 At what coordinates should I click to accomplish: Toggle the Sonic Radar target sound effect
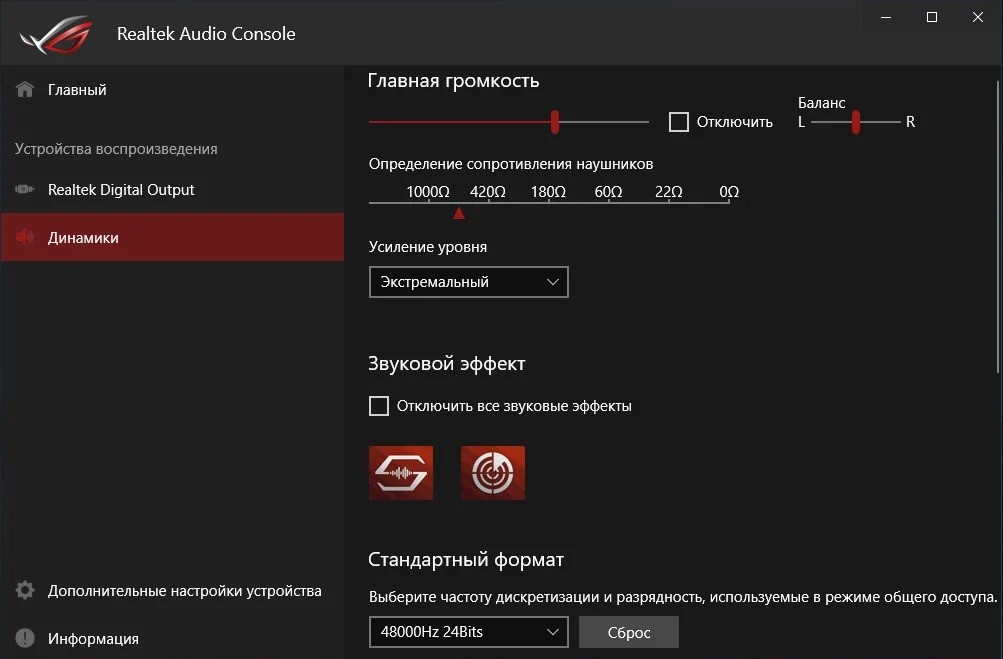(x=493, y=473)
